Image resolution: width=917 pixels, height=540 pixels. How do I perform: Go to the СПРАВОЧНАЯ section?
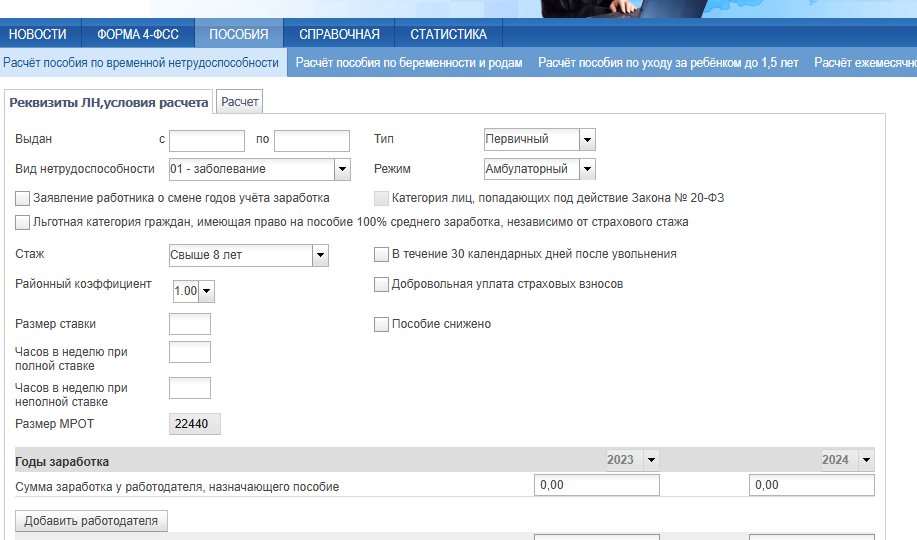coord(339,34)
